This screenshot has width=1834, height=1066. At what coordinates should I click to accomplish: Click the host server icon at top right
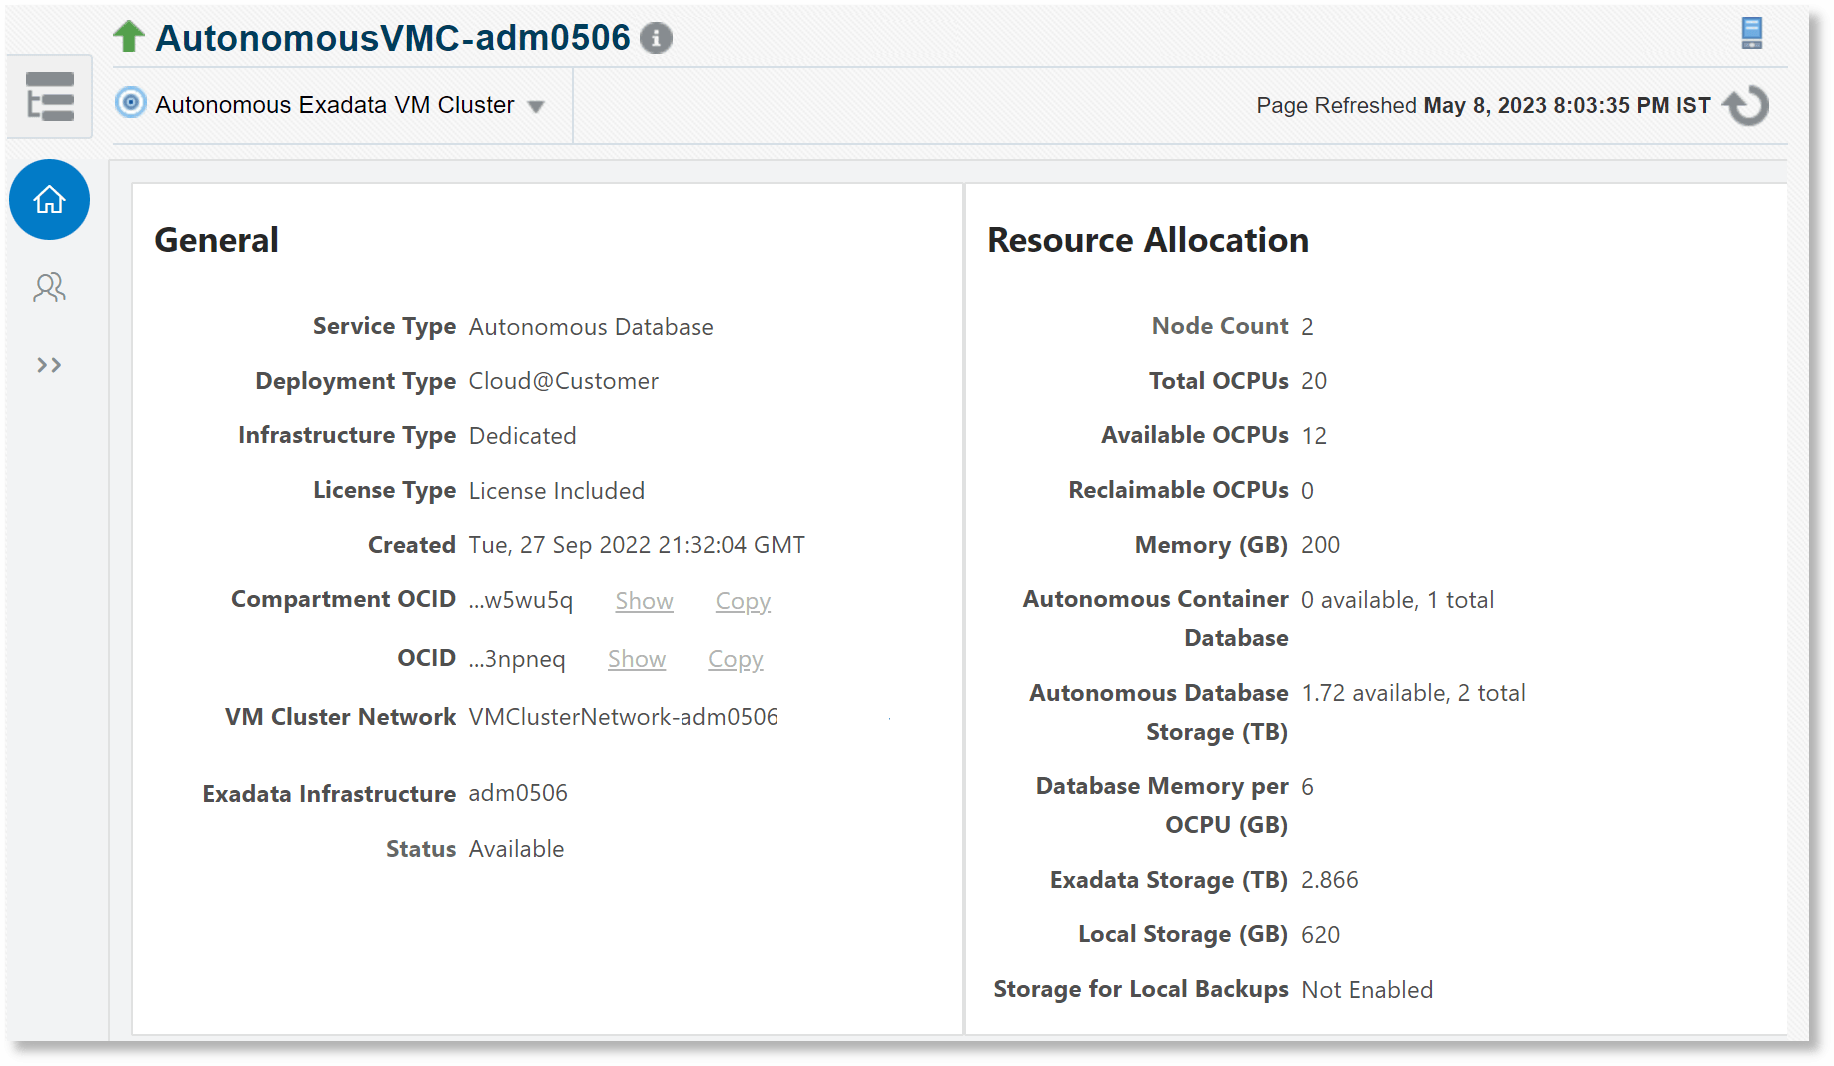(x=1751, y=33)
